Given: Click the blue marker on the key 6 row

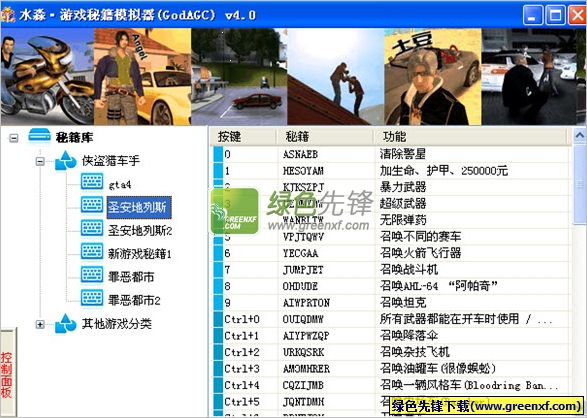Looking at the screenshot, I should (218, 253).
